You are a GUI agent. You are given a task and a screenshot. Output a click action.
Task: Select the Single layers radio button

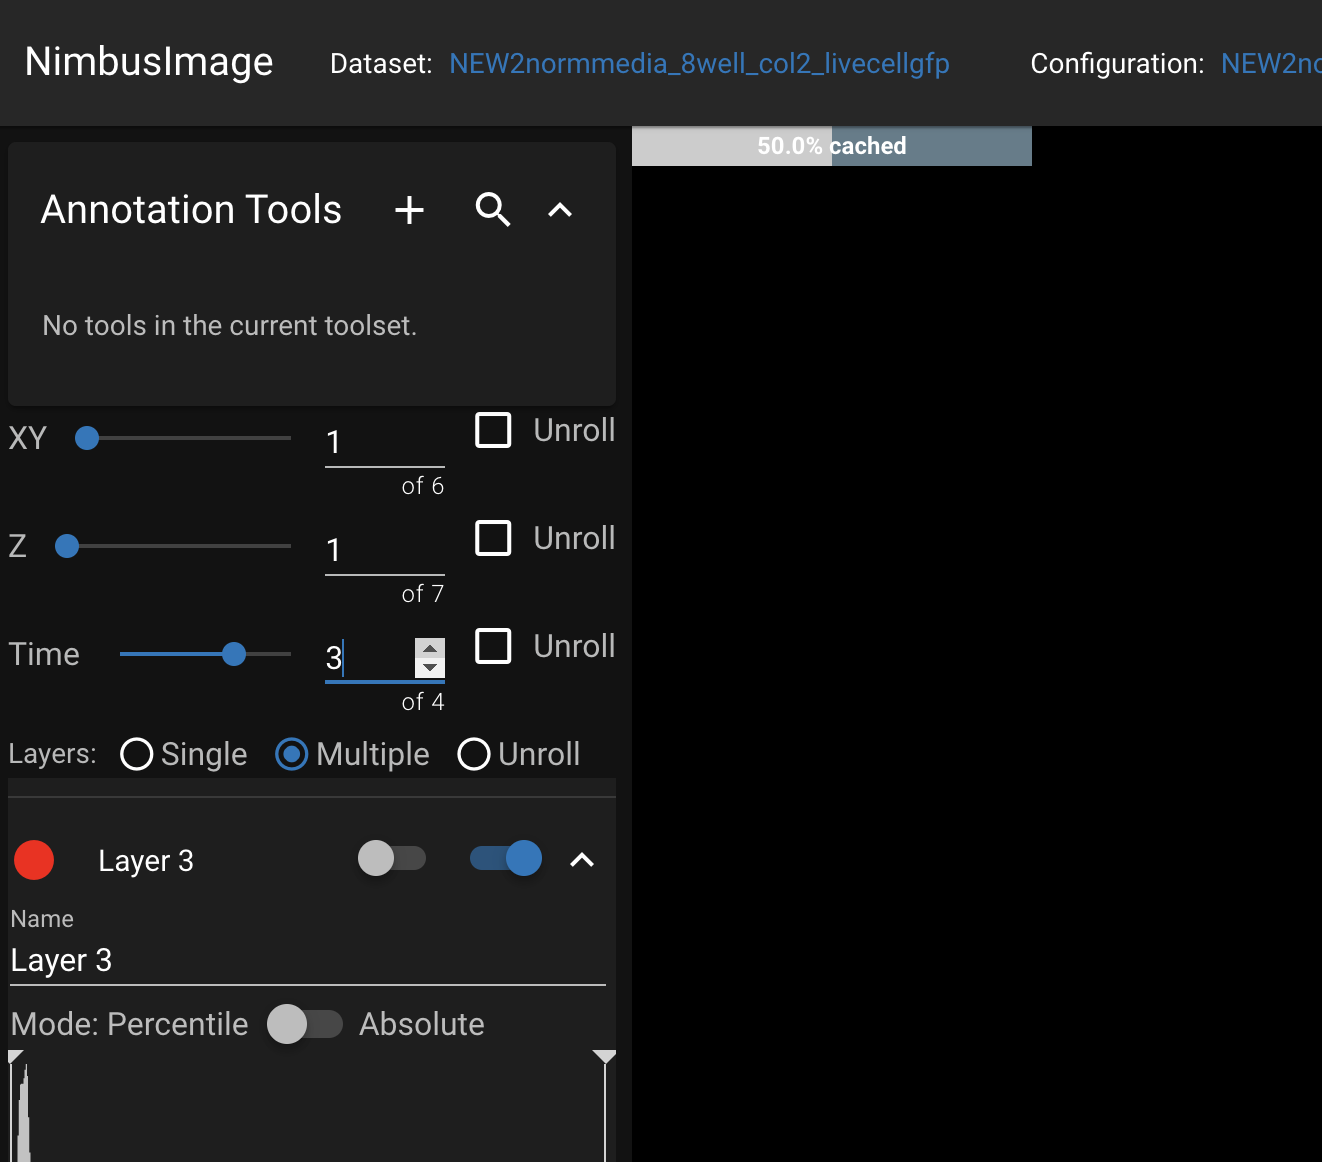tap(136, 754)
